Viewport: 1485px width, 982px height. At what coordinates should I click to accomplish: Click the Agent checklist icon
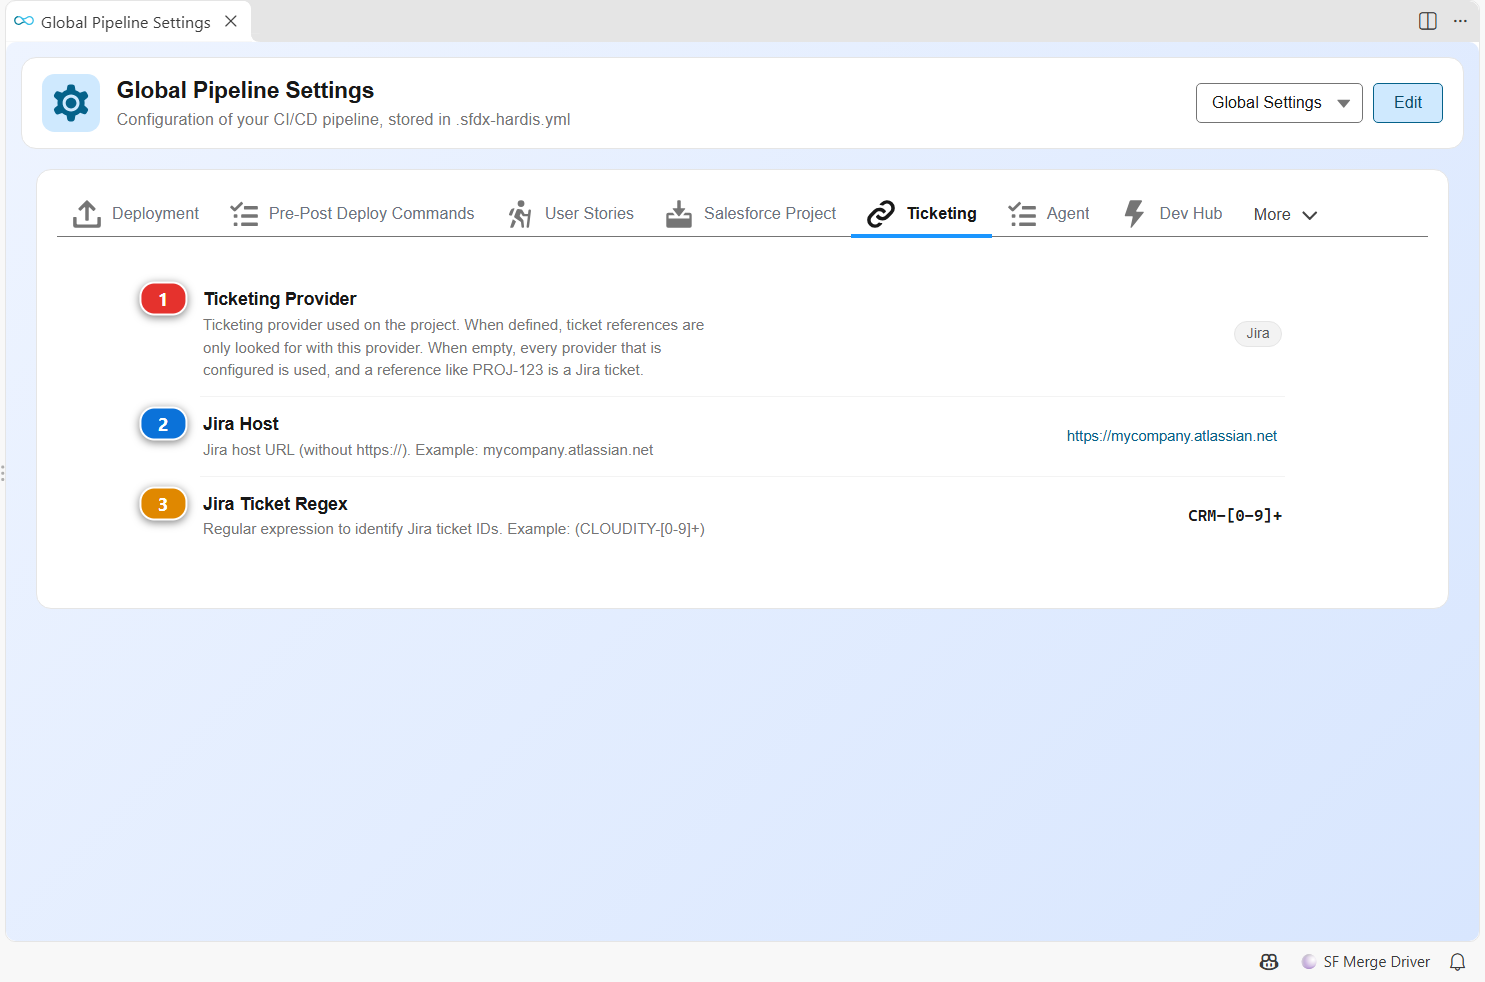pyautogui.click(x=1022, y=214)
